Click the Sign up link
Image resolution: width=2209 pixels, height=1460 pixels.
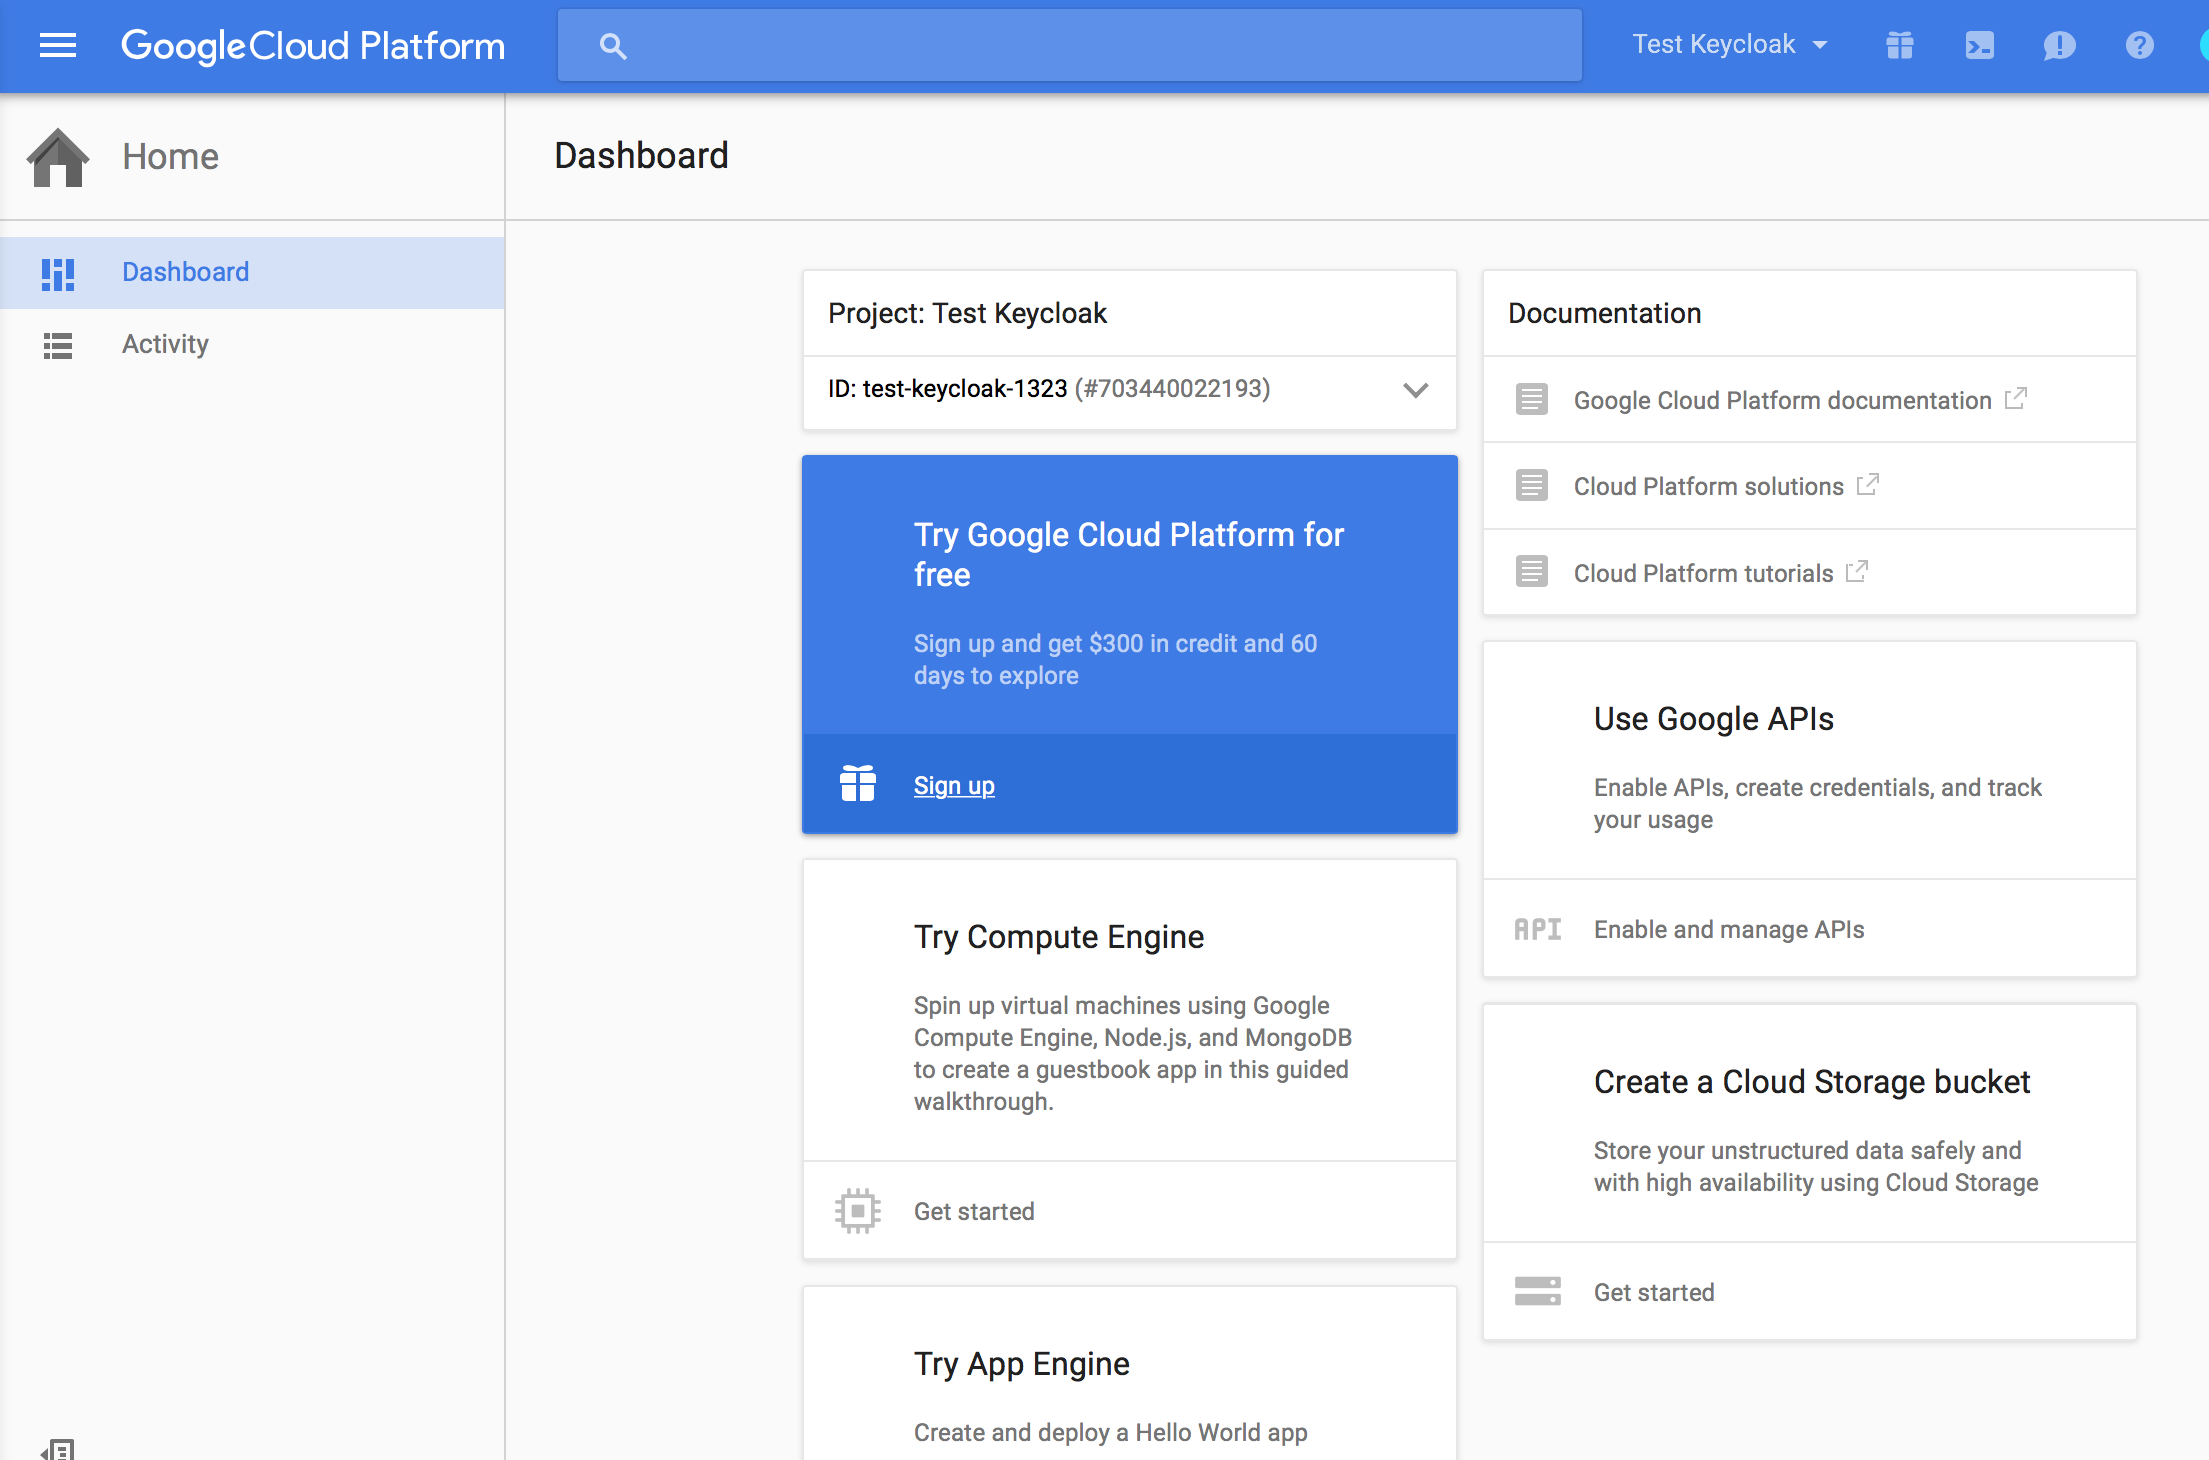tap(953, 785)
